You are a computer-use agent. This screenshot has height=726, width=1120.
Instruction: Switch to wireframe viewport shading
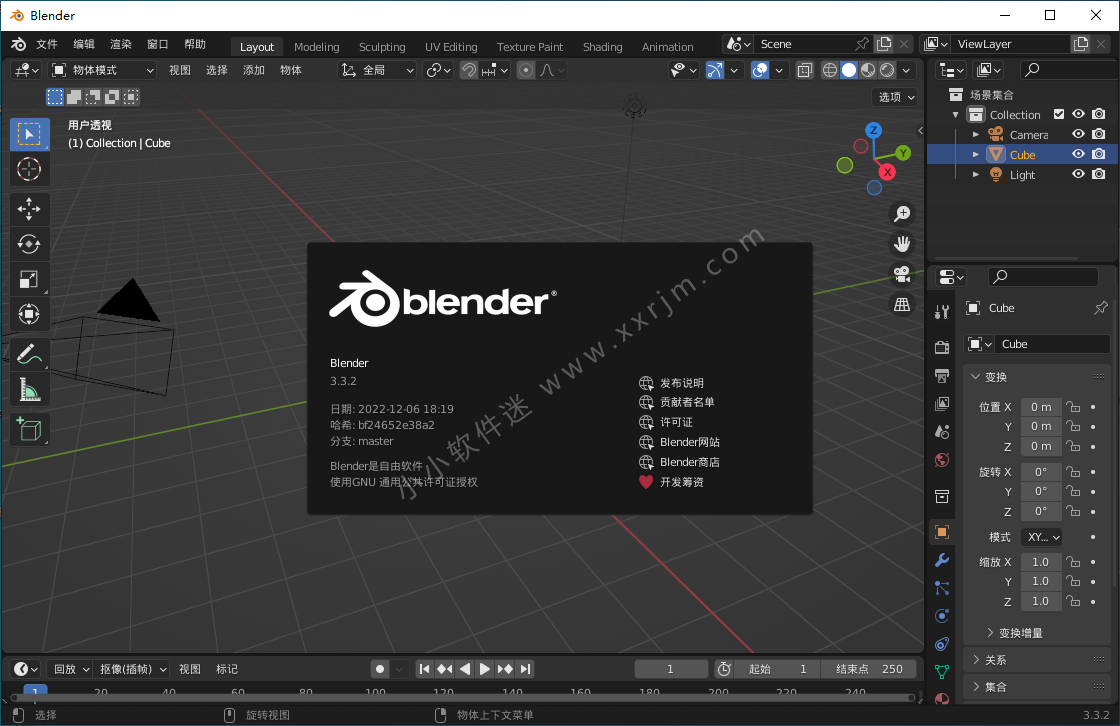point(829,70)
